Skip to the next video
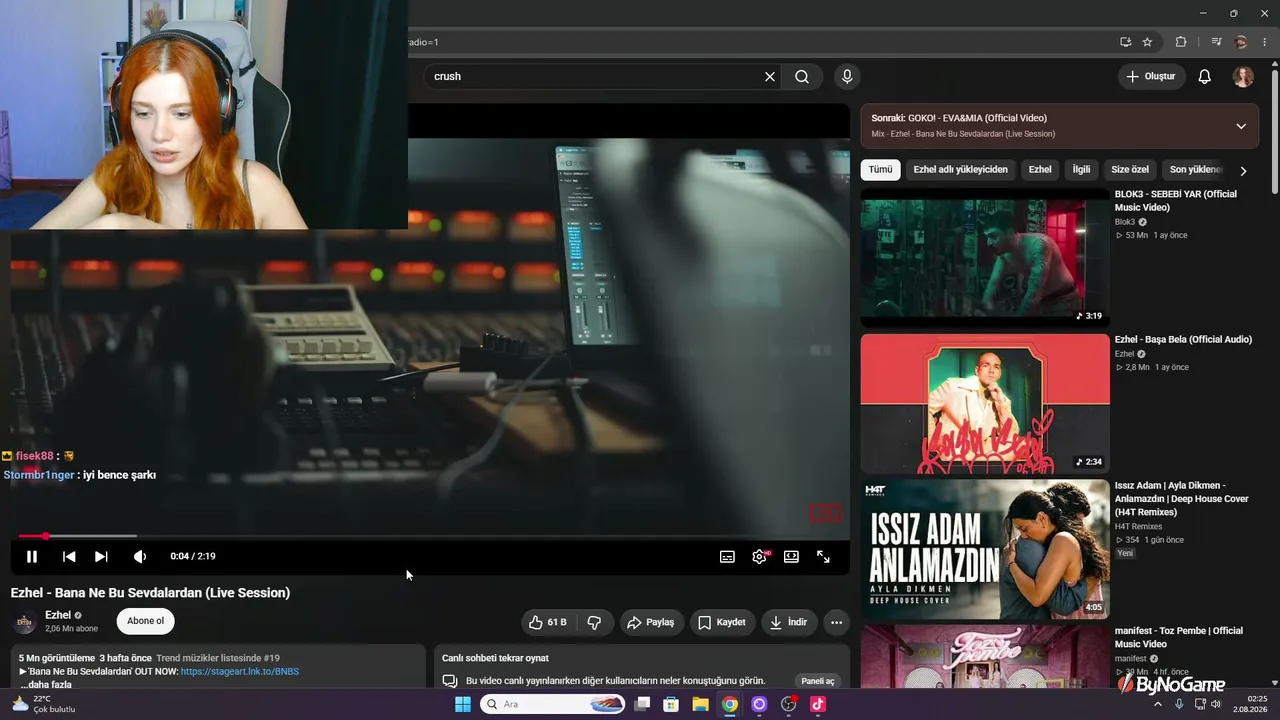Image resolution: width=1280 pixels, height=720 pixels. click(x=101, y=557)
